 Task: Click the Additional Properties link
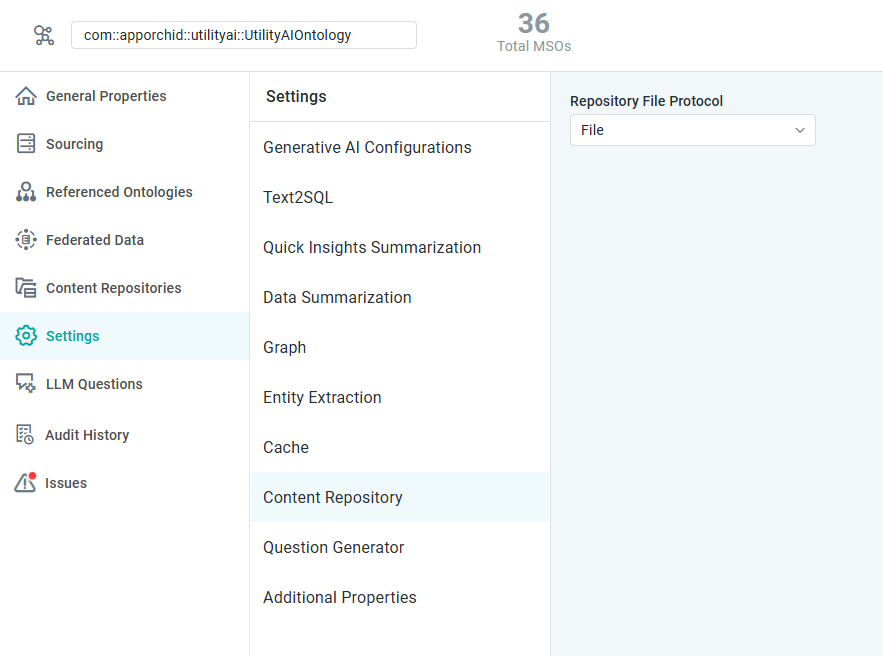pos(340,597)
